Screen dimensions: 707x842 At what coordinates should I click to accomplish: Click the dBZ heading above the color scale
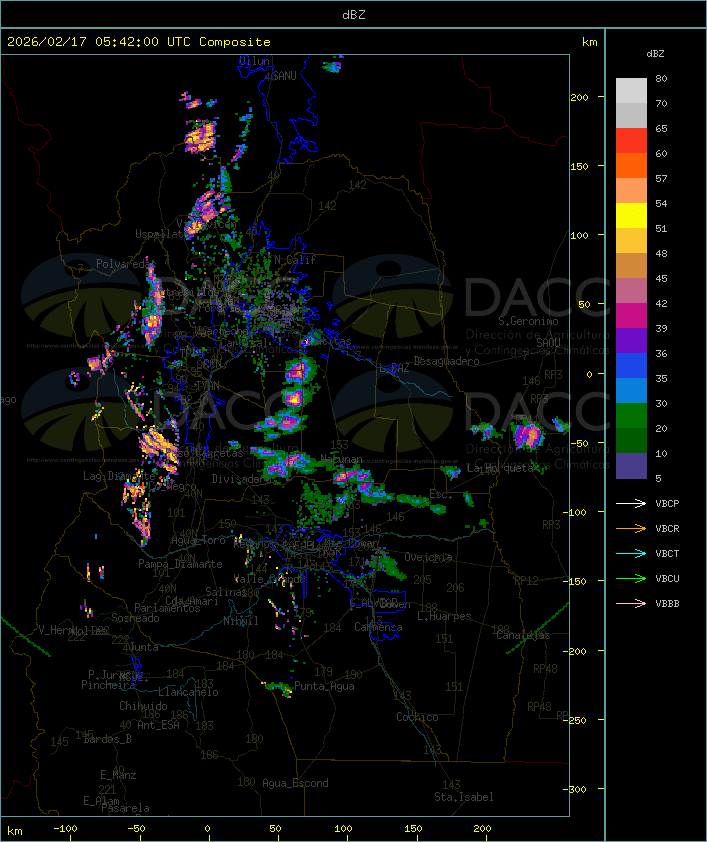tap(655, 54)
